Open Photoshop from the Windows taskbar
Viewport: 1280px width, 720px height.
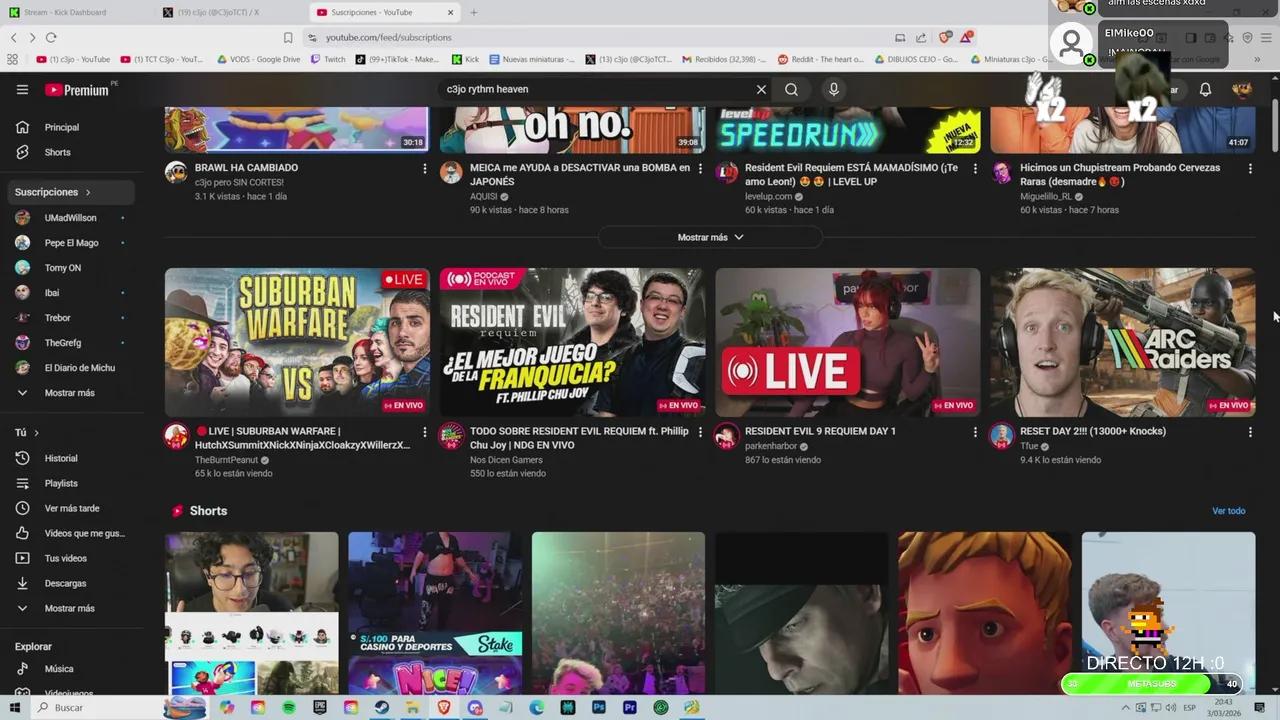click(x=599, y=707)
